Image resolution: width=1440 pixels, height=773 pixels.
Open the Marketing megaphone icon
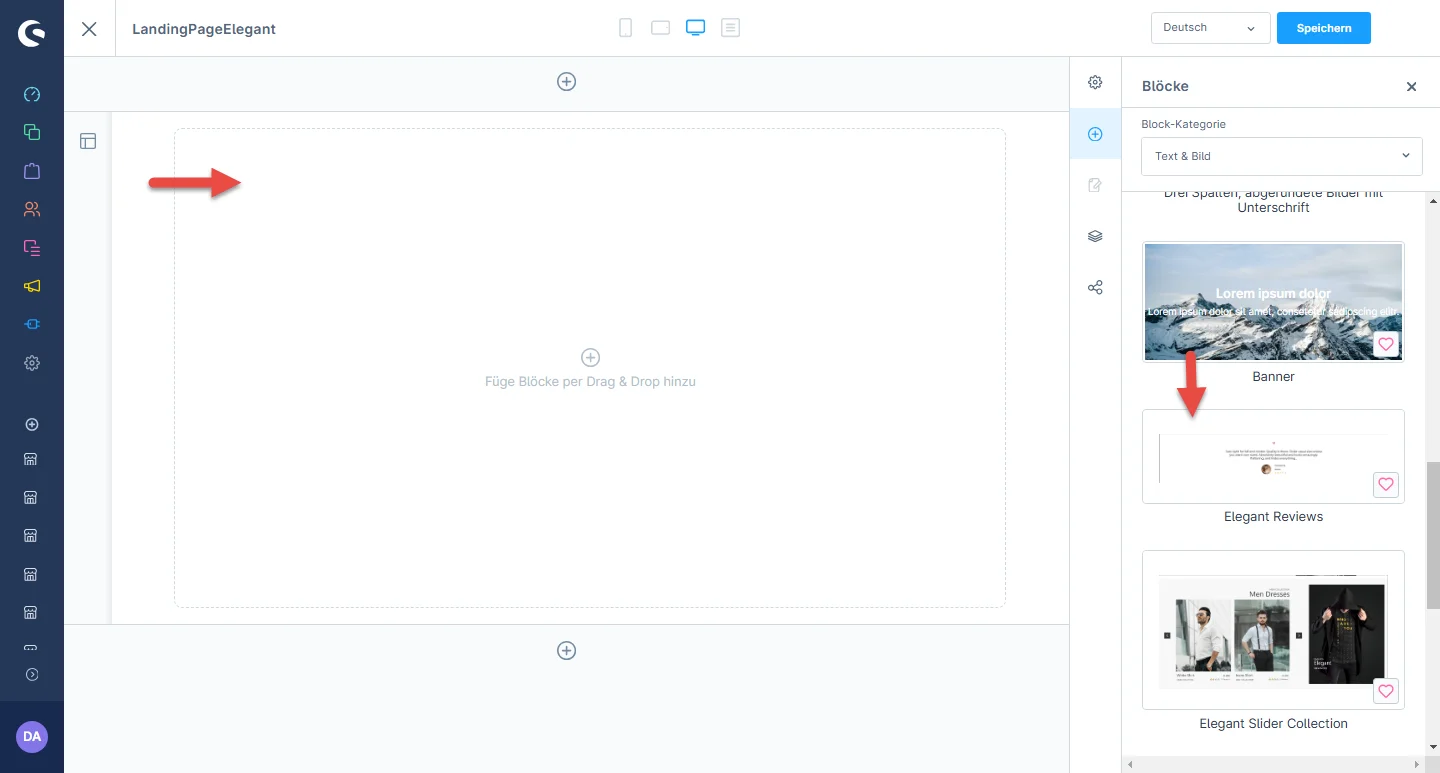pyautogui.click(x=32, y=286)
